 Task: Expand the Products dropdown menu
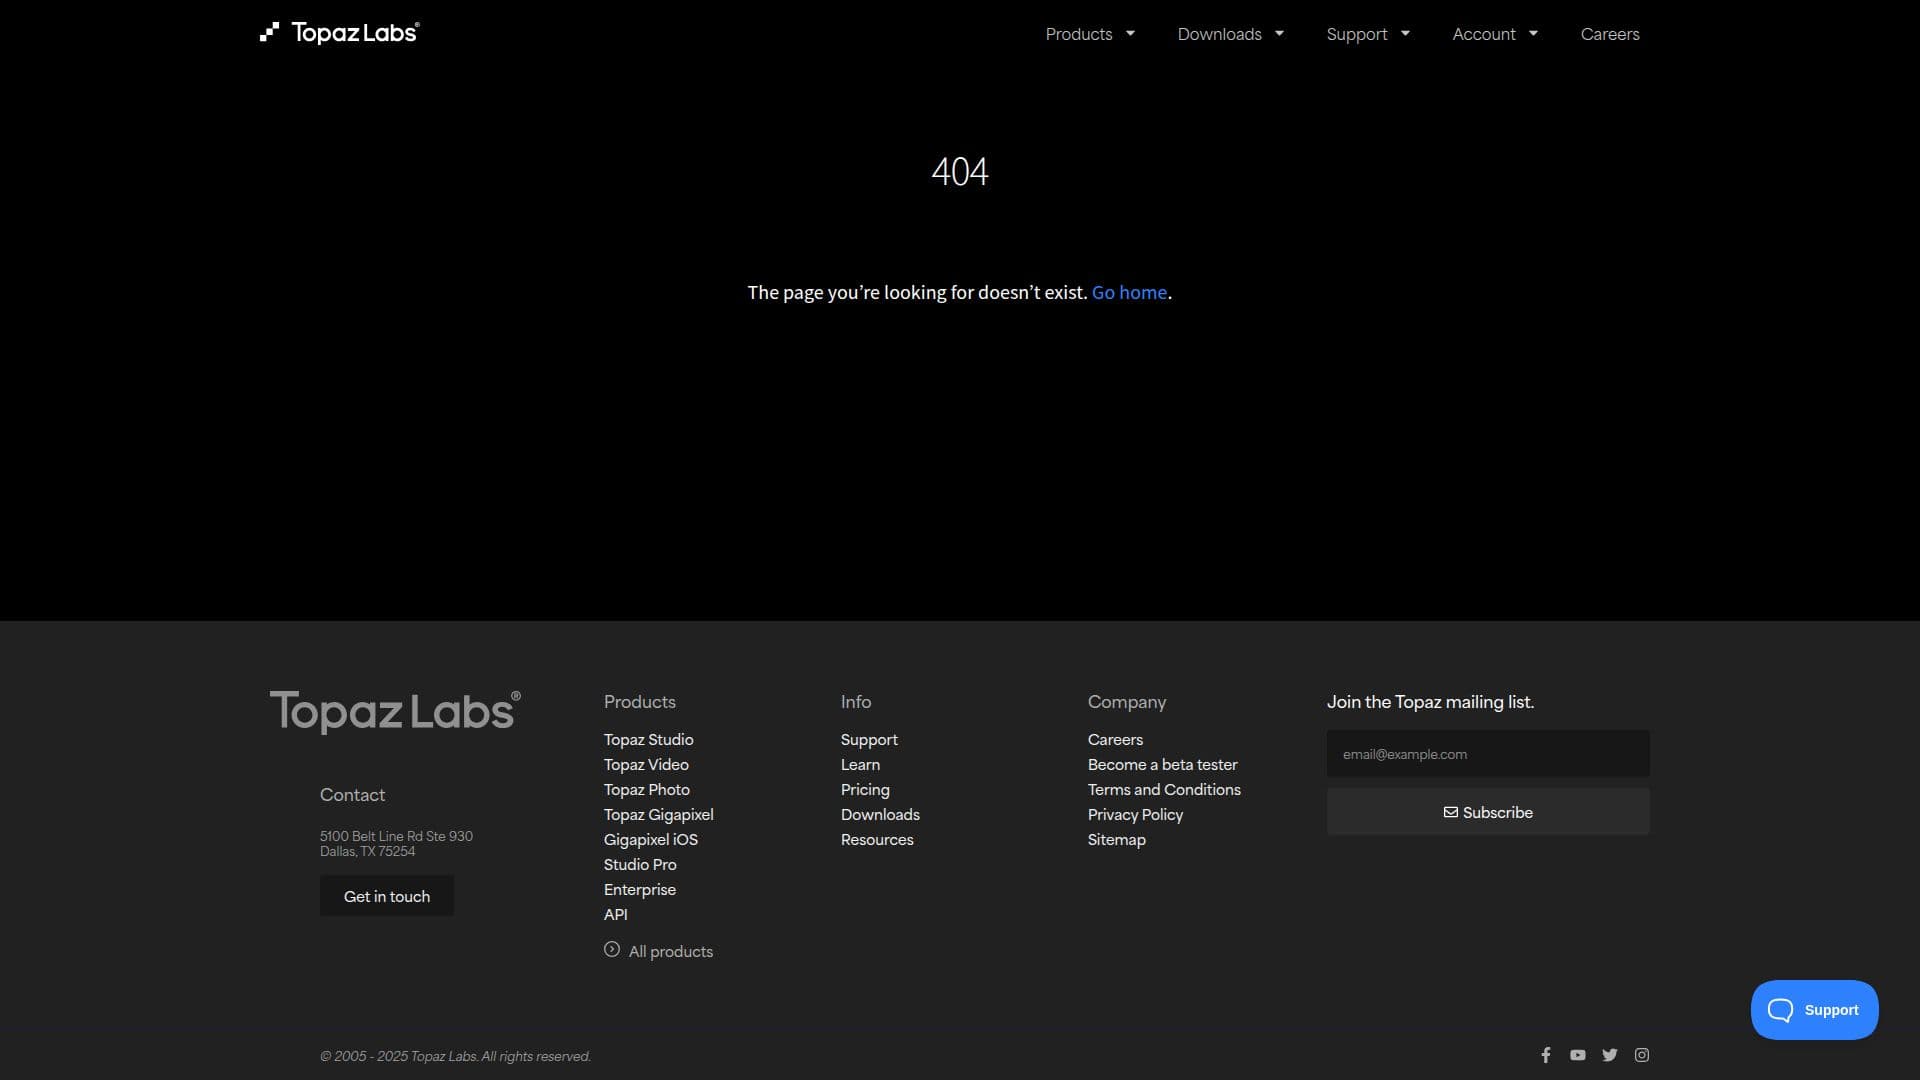[x=1090, y=34]
